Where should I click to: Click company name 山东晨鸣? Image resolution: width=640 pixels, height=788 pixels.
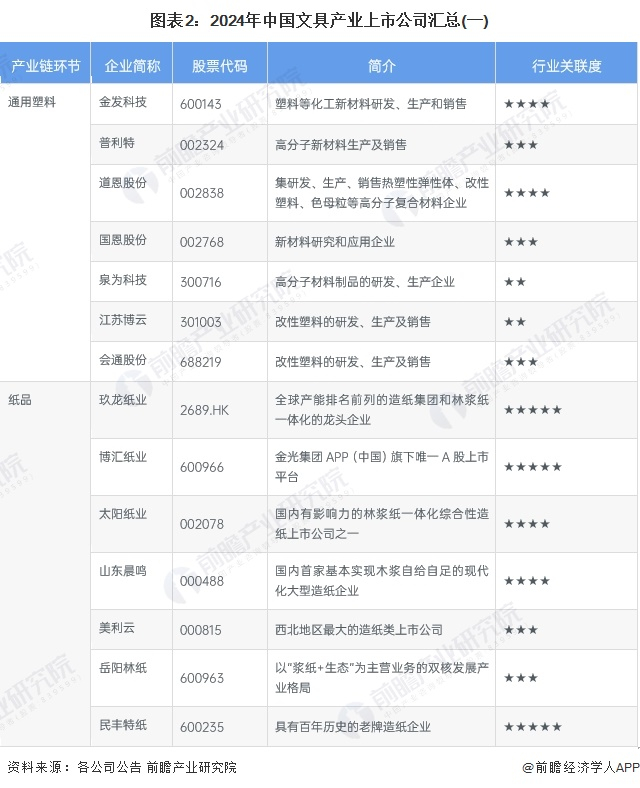pos(123,571)
